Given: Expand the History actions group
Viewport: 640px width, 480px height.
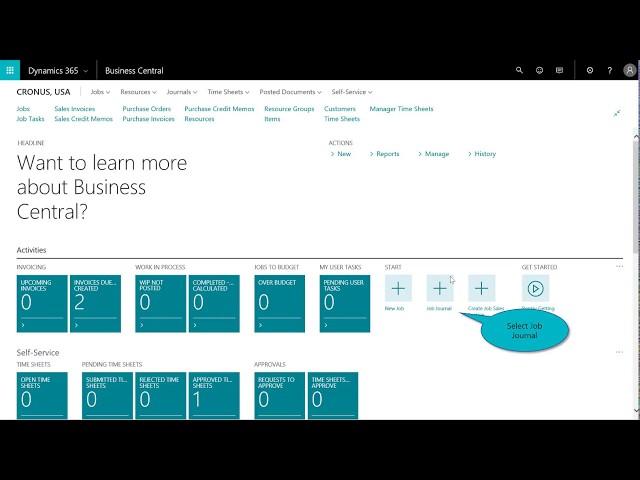Looking at the screenshot, I should 482,154.
